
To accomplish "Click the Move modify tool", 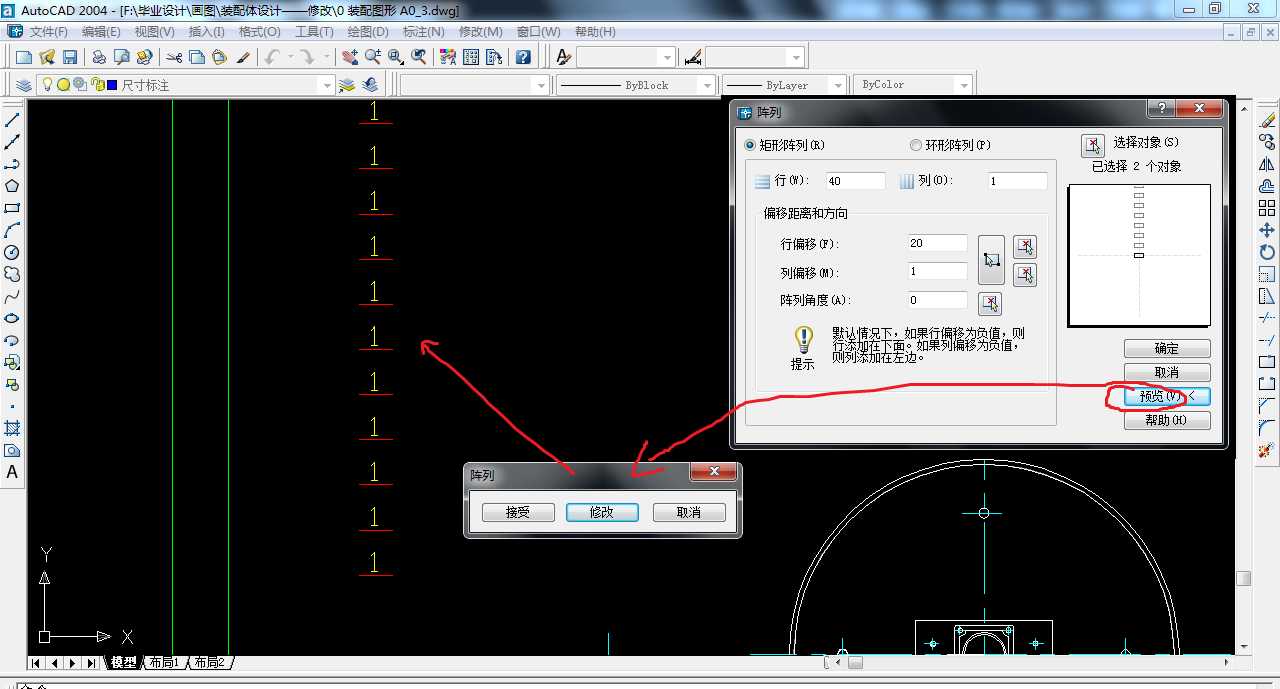I will (1267, 230).
